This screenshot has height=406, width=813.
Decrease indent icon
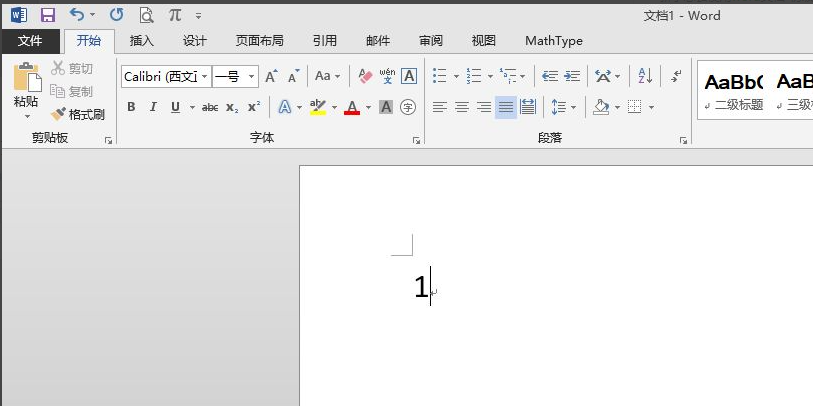click(x=550, y=76)
